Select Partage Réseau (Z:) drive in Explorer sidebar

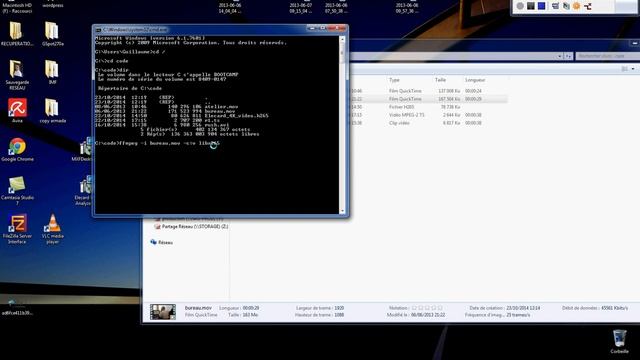[191, 227]
